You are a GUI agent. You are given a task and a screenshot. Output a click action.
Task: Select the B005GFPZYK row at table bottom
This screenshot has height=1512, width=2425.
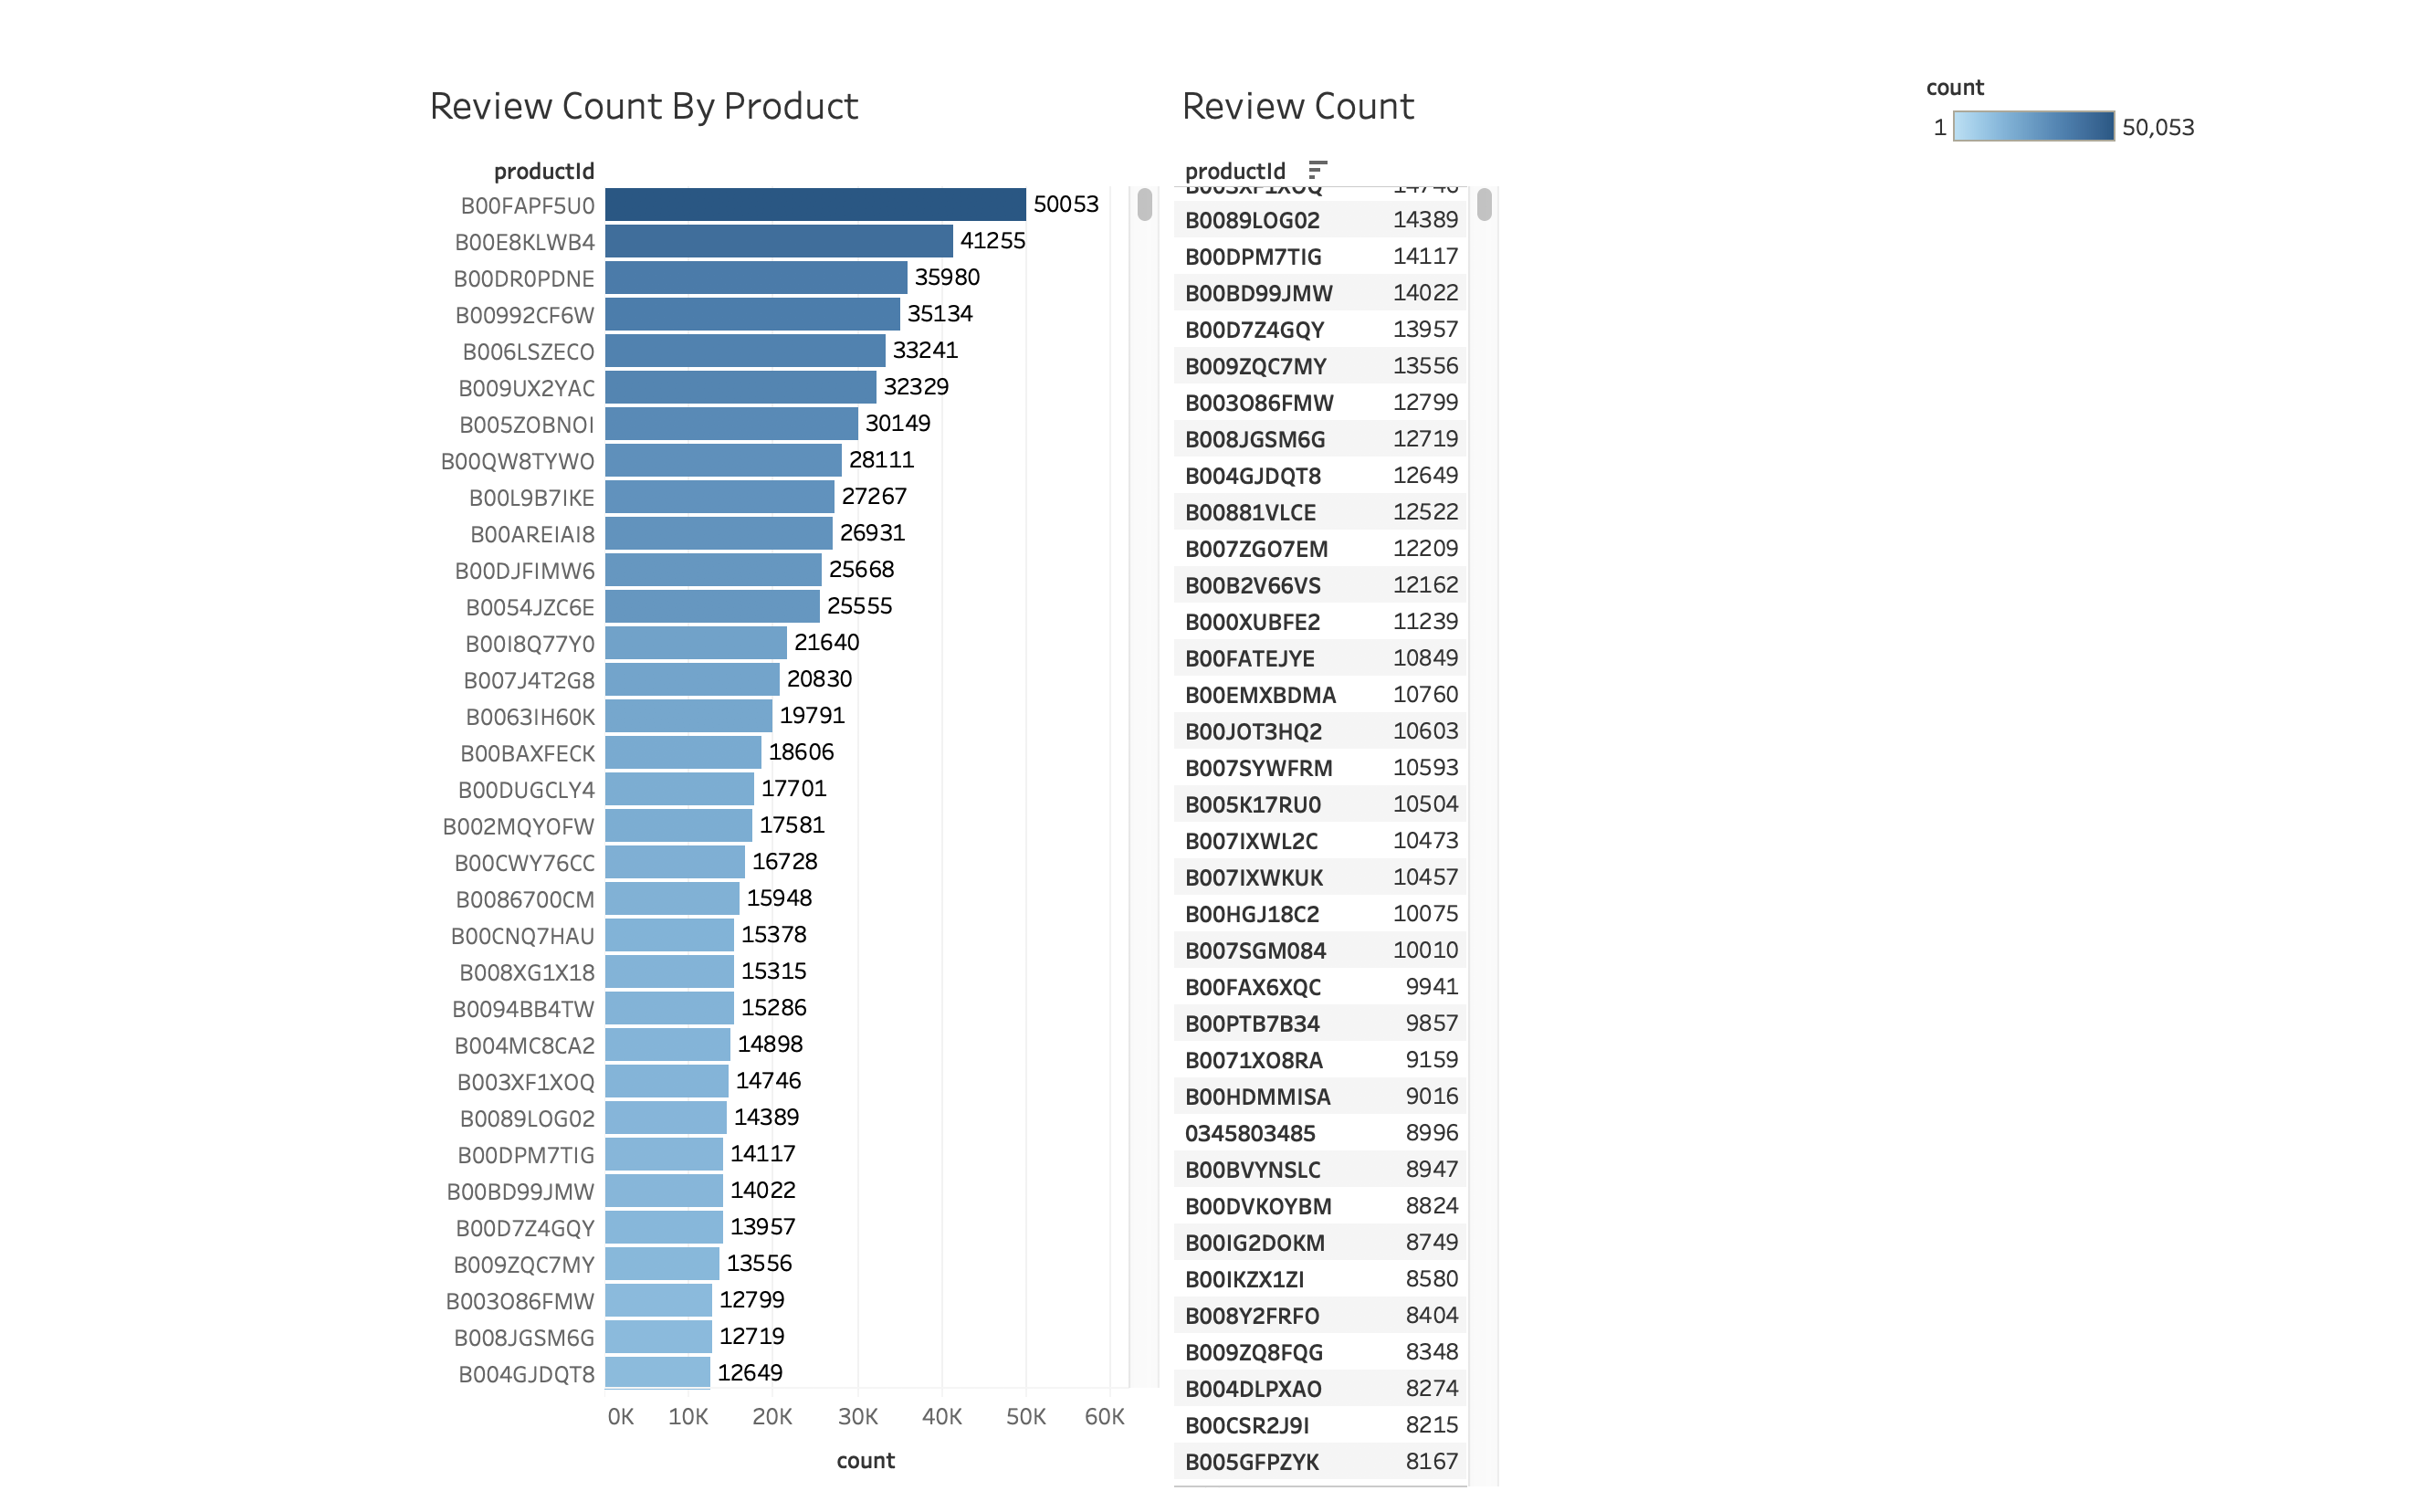[x=1320, y=1460]
